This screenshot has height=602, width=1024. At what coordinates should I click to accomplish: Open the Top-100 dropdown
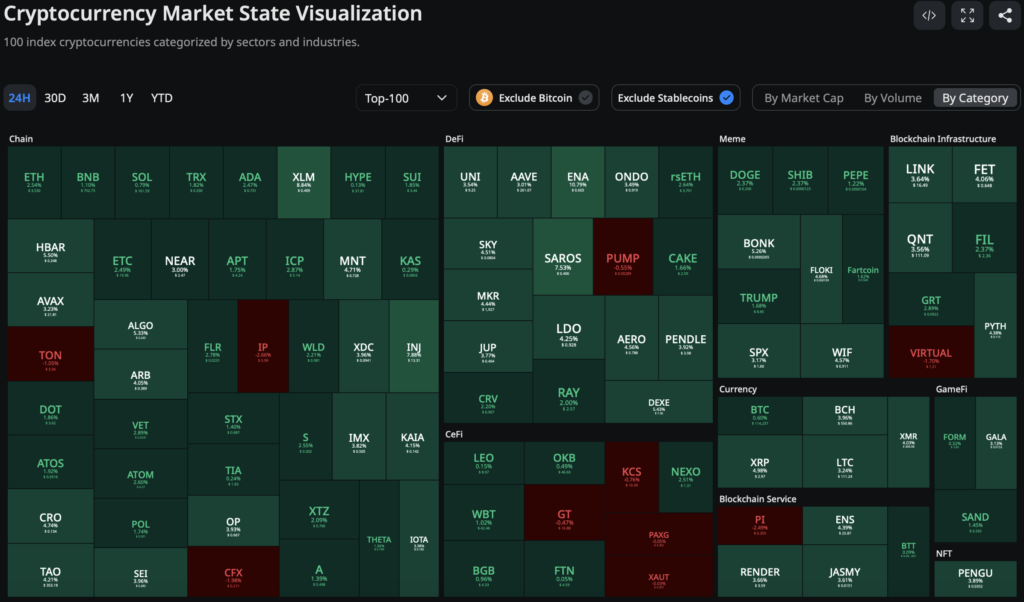(406, 97)
